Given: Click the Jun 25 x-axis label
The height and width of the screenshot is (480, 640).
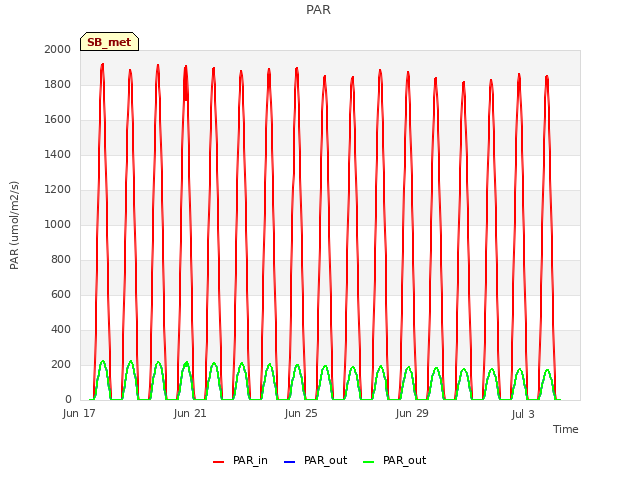Looking at the screenshot, I should pyautogui.click(x=301, y=414).
